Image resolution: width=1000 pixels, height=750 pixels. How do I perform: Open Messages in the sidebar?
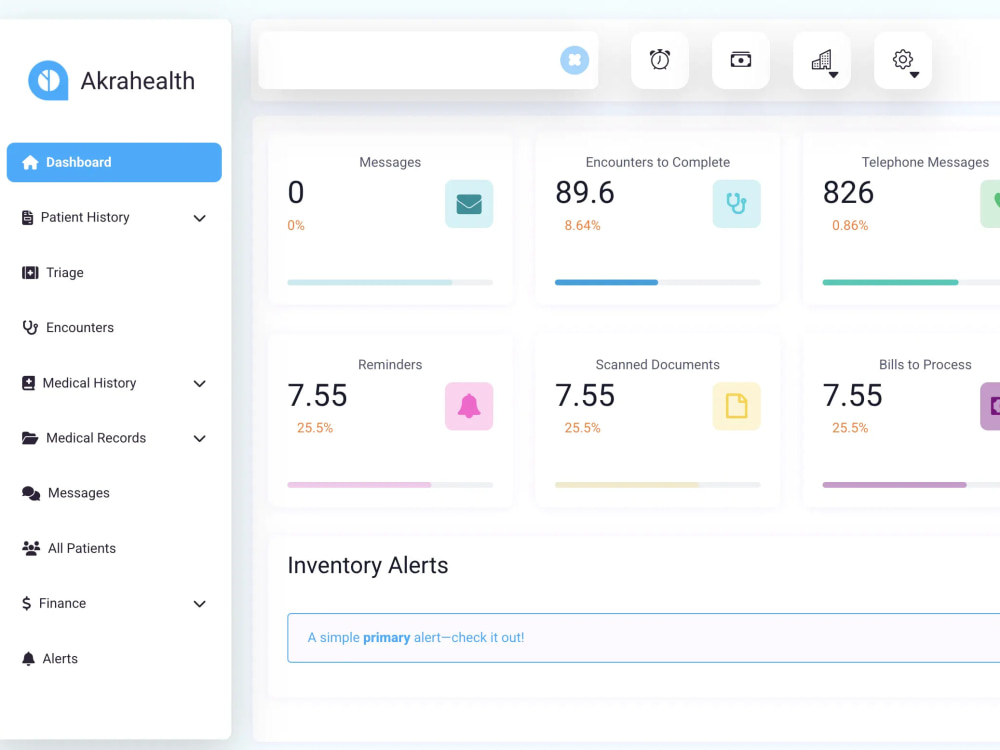(x=114, y=493)
